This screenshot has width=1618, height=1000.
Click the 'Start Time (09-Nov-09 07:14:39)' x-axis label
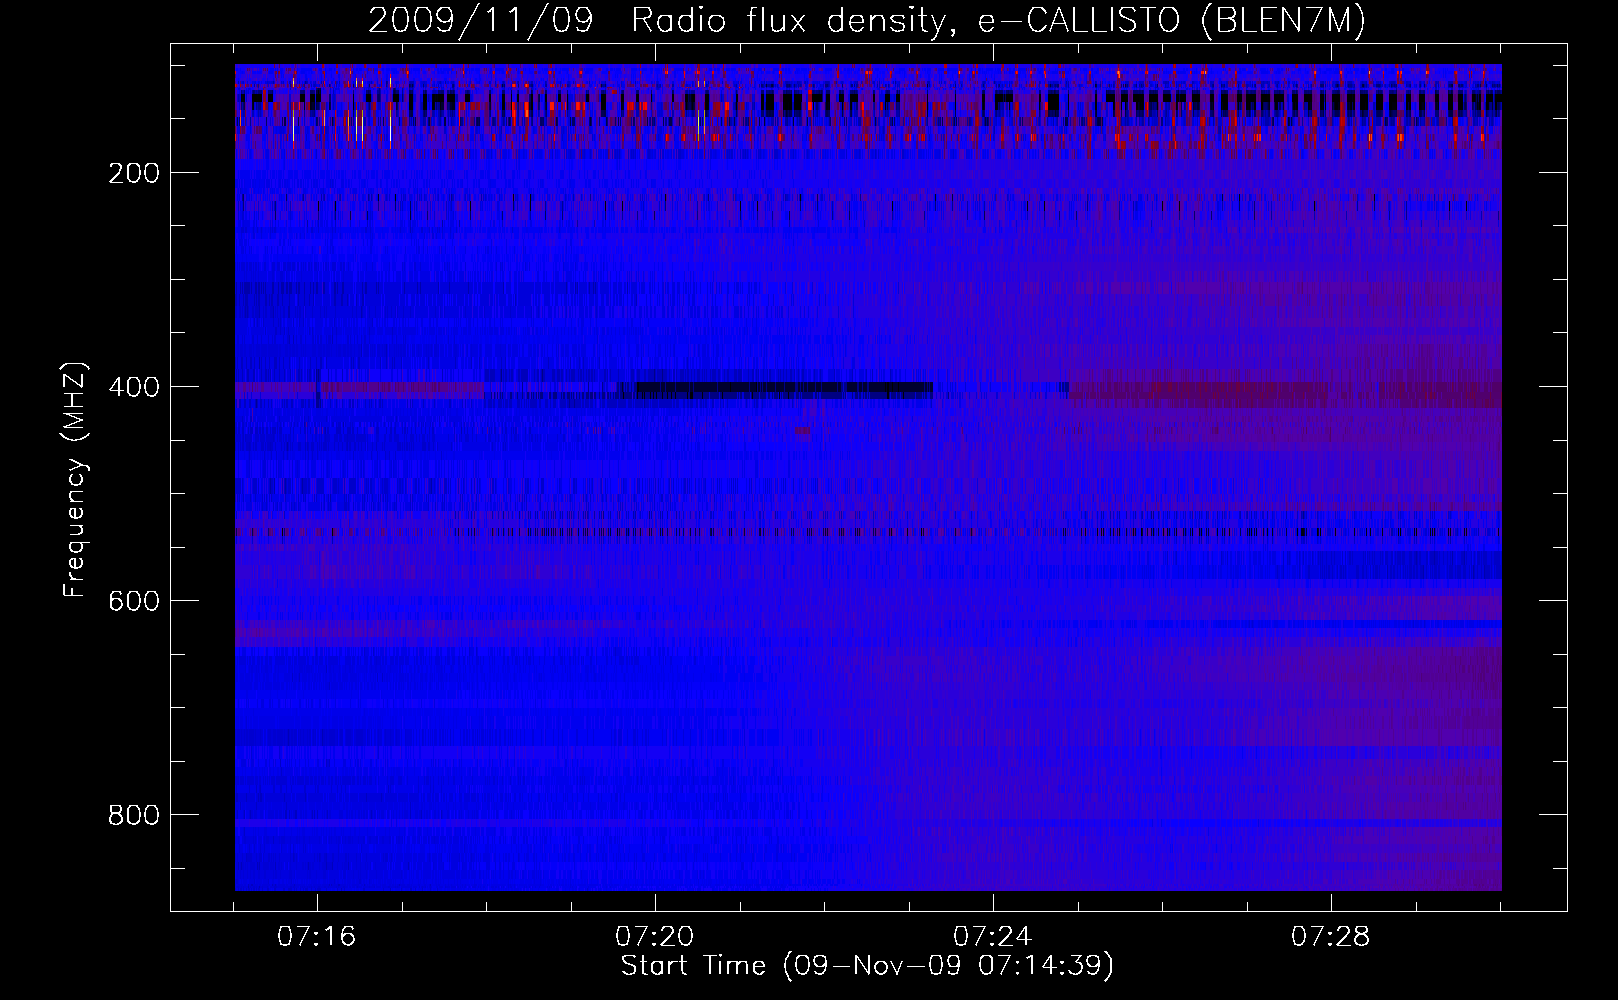click(x=867, y=966)
